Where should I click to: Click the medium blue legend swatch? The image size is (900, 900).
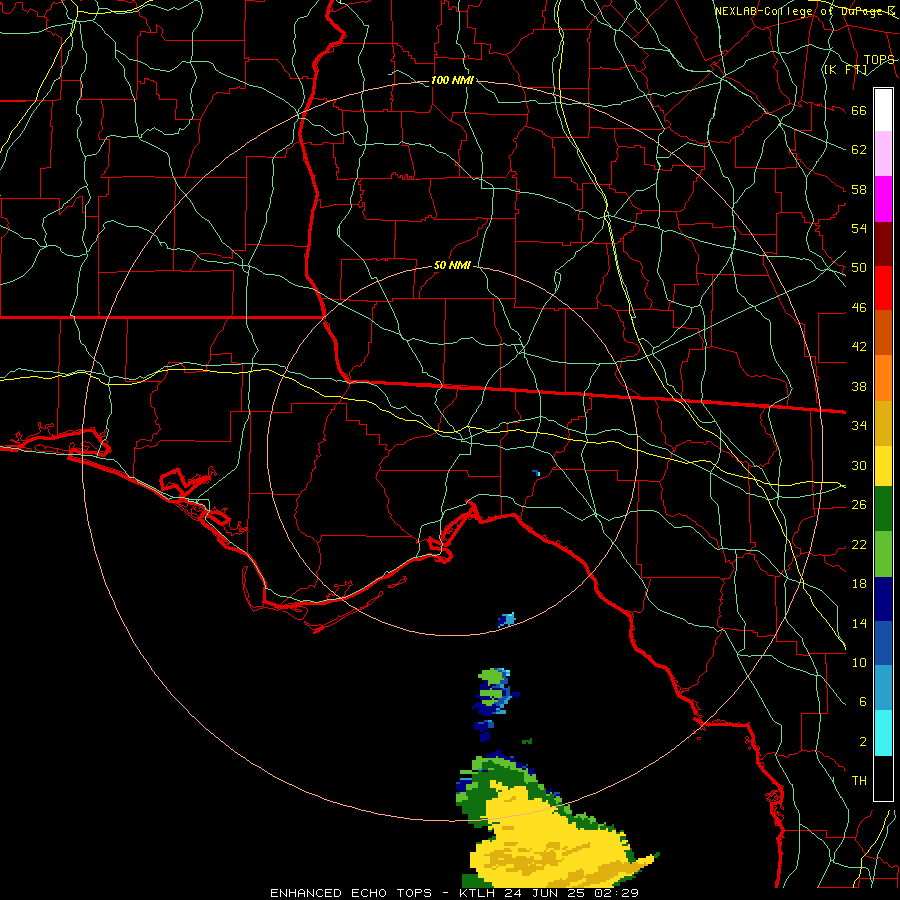pyautogui.click(x=883, y=643)
